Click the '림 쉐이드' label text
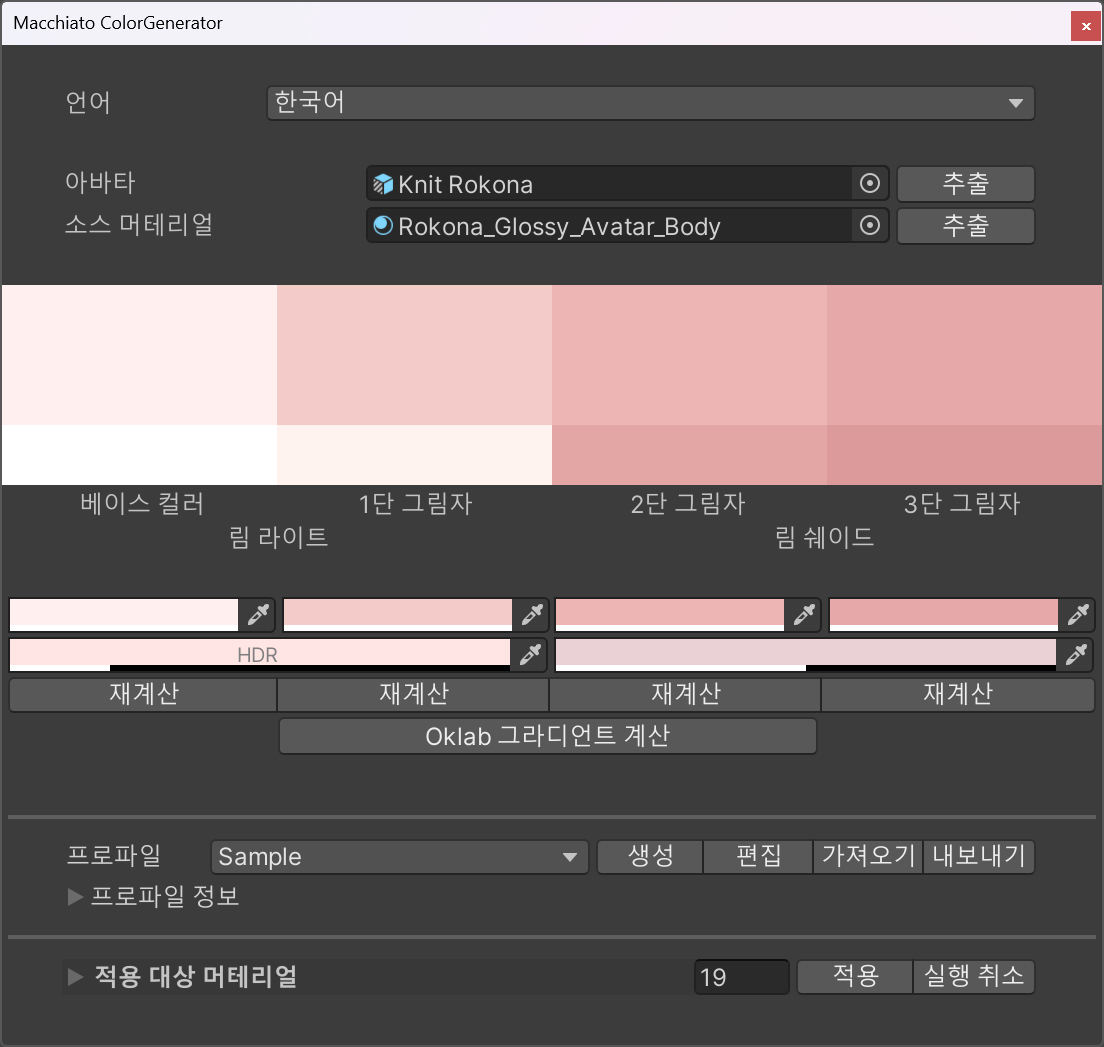1104x1047 pixels. [824, 538]
